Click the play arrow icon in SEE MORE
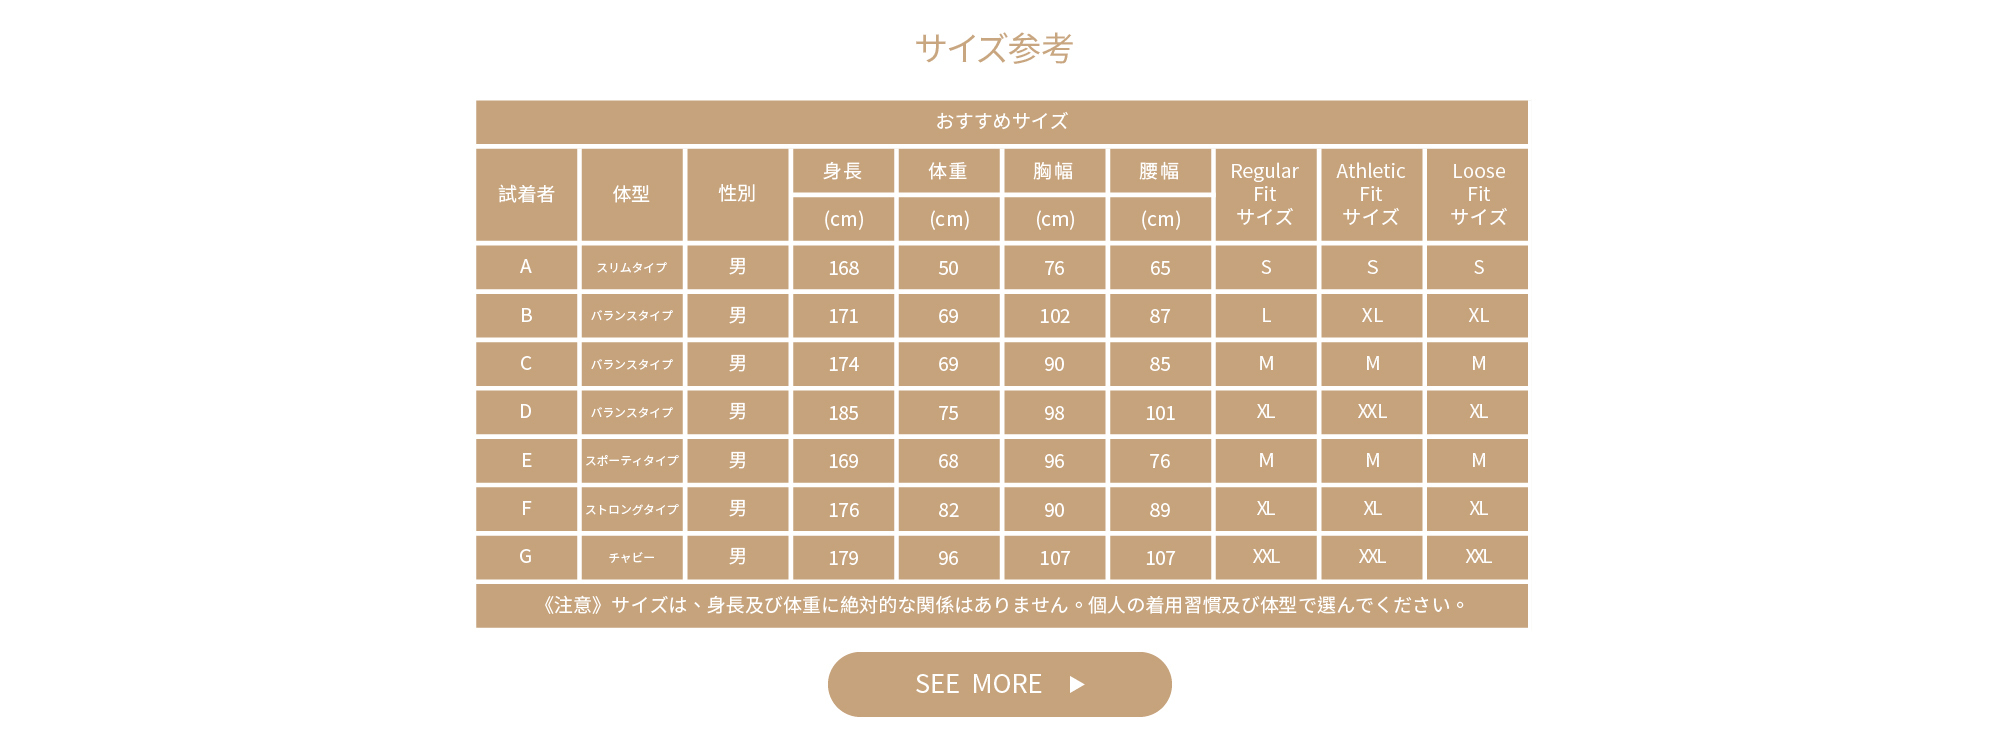 click(1077, 684)
